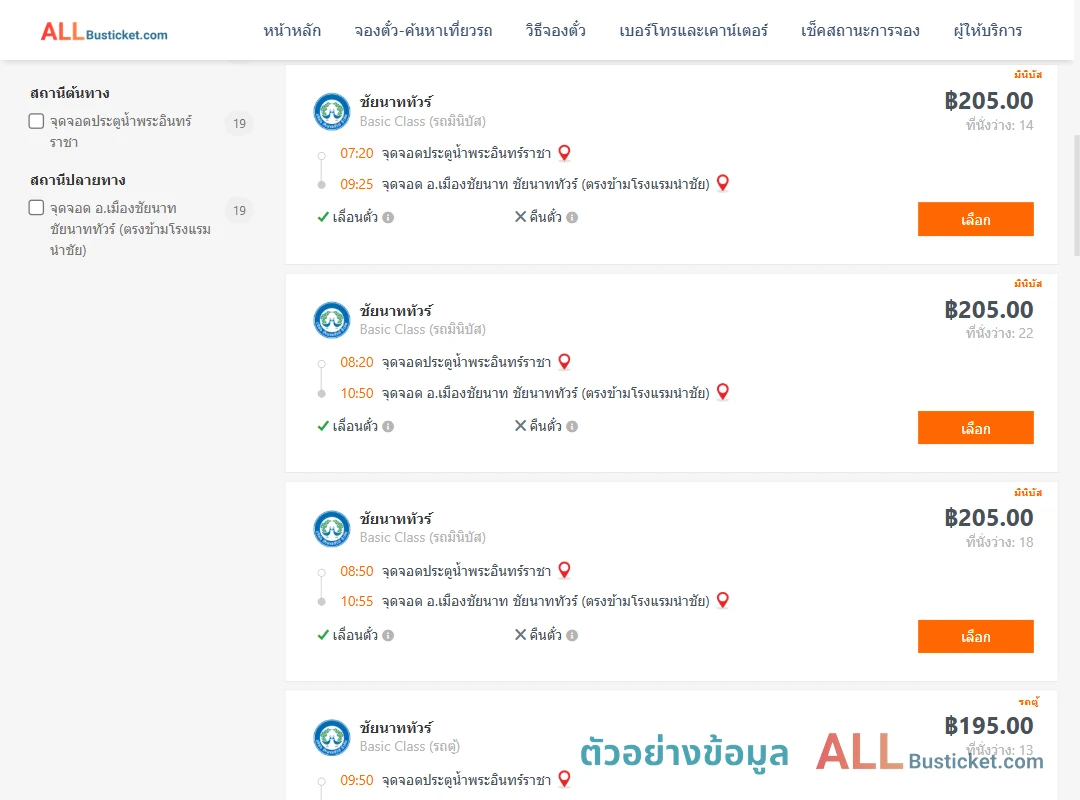The image size is (1080, 800).
Task: Open map pin for 09:50 departure point
Action: tap(564, 779)
